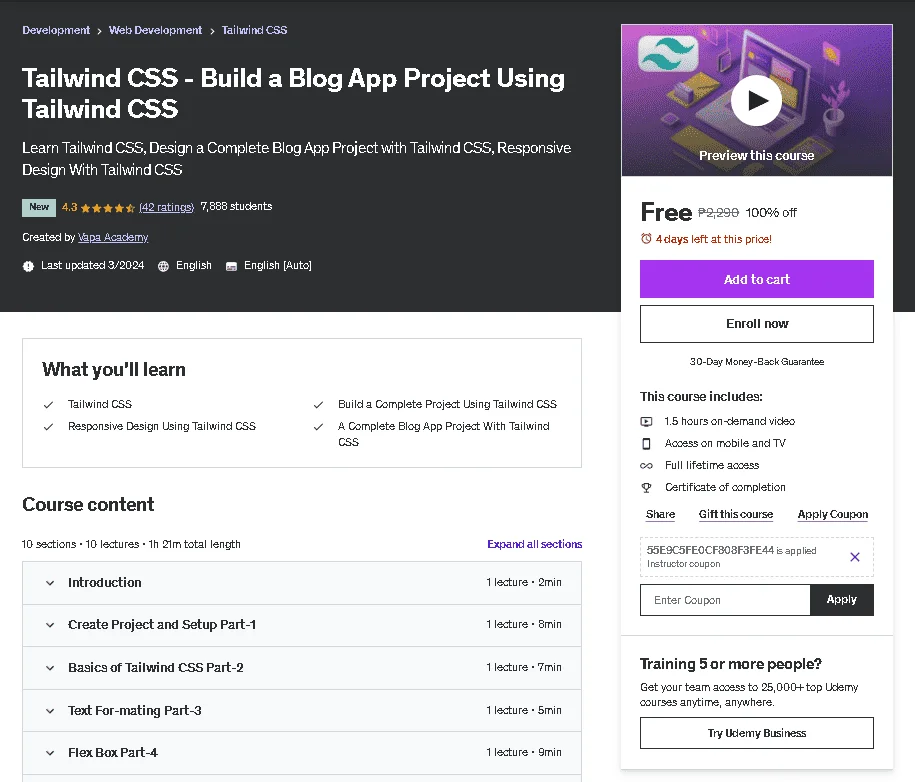This screenshot has width=915, height=782.
Task: Click the 'What you'll learn' heading
Action: point(114,369)
